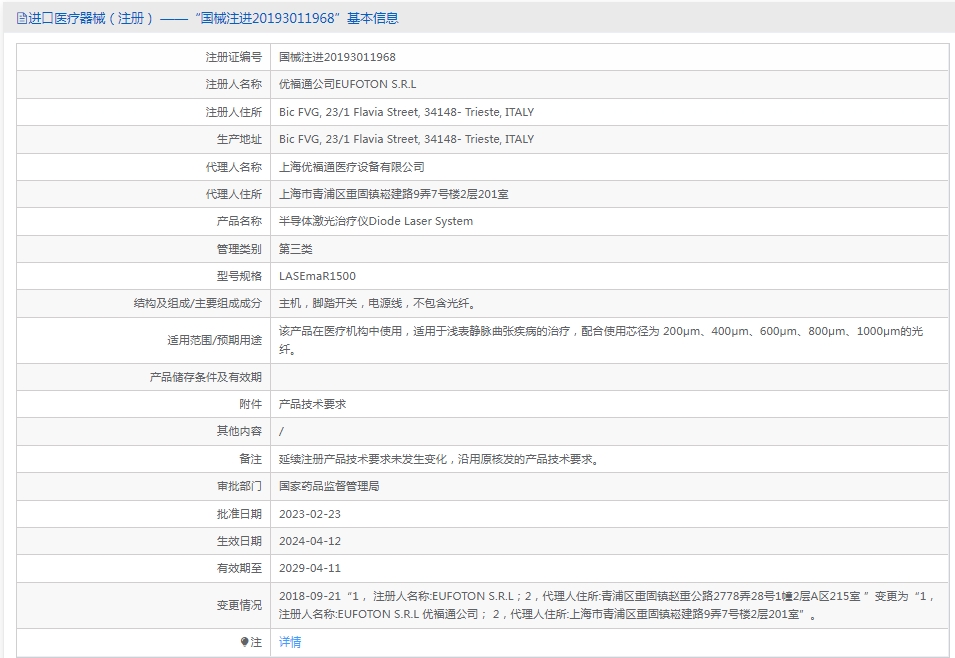Select the registration number 国械注进20193011968 value
Screen dimensions: 955x658
coord(337,57)
